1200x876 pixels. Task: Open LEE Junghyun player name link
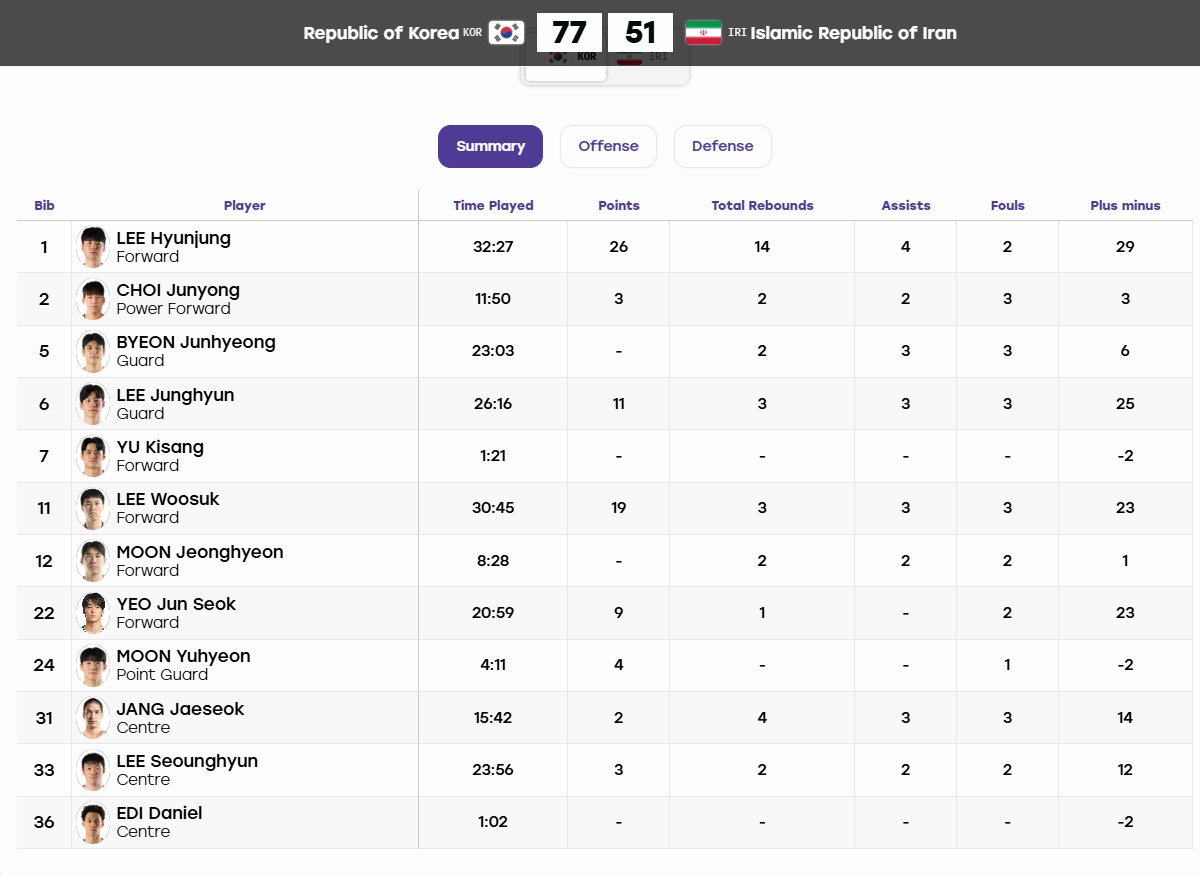(175, 395)
